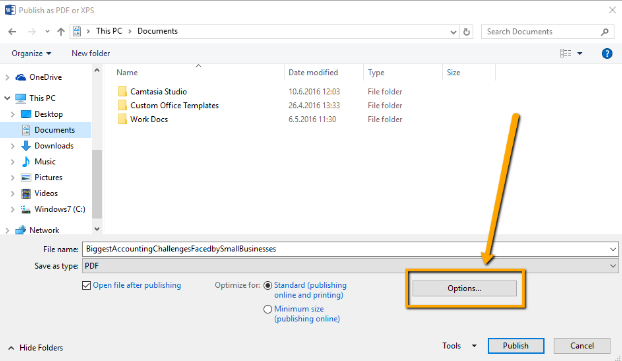
Task: Open the view options dropdown arrow
Action: (x=580, y=53)
